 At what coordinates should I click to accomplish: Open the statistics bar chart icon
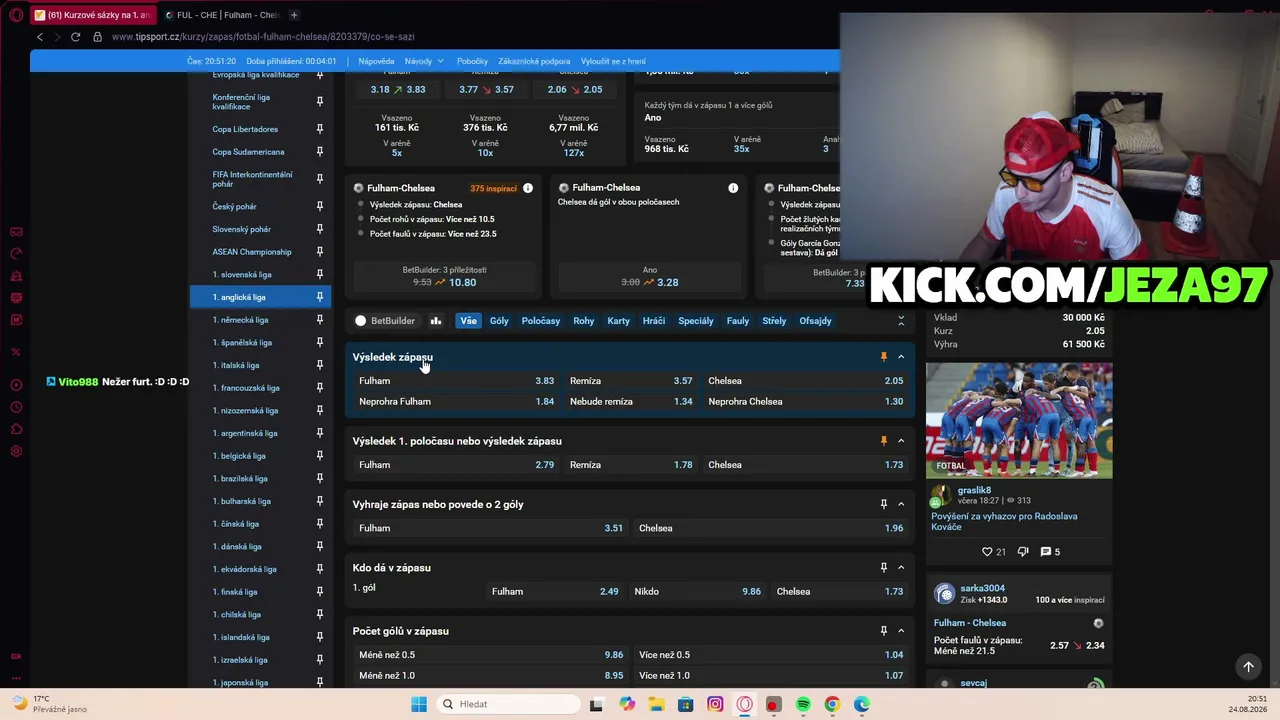click(436, 321)
